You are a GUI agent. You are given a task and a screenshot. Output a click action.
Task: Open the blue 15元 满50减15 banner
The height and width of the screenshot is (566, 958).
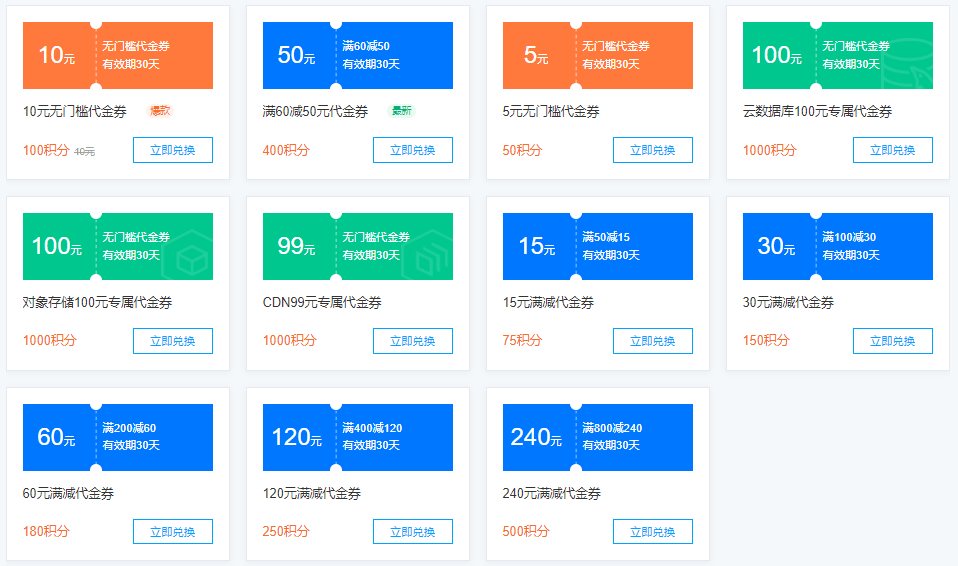[598, 246]
